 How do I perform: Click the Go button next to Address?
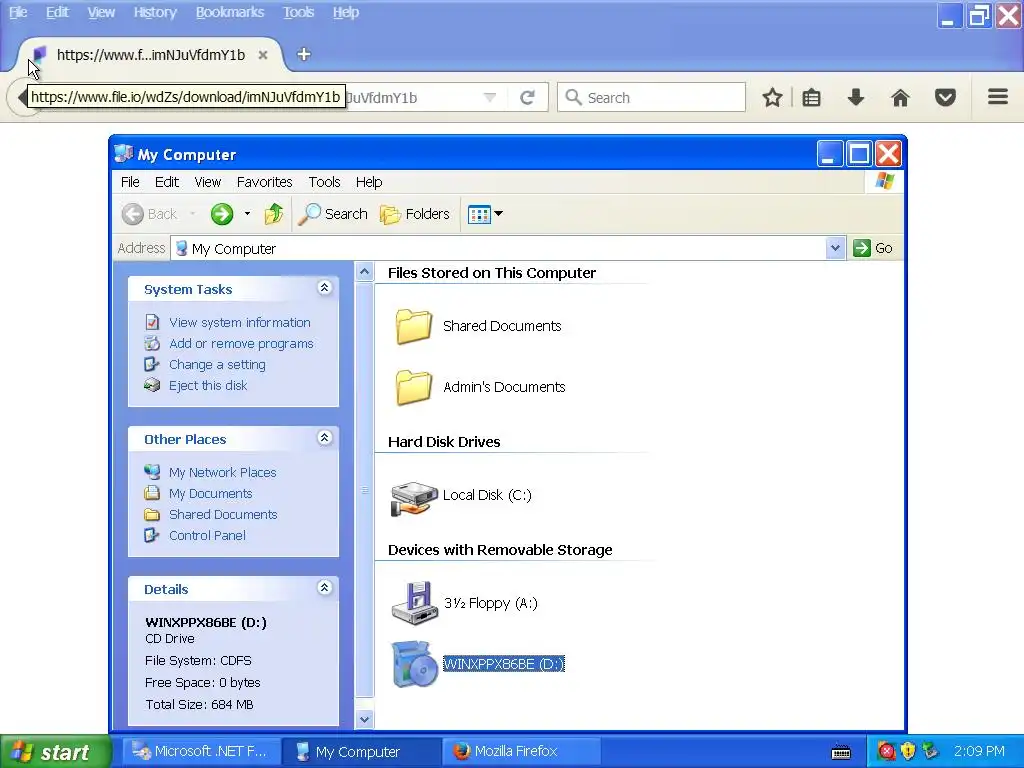[x=872, y=248]
